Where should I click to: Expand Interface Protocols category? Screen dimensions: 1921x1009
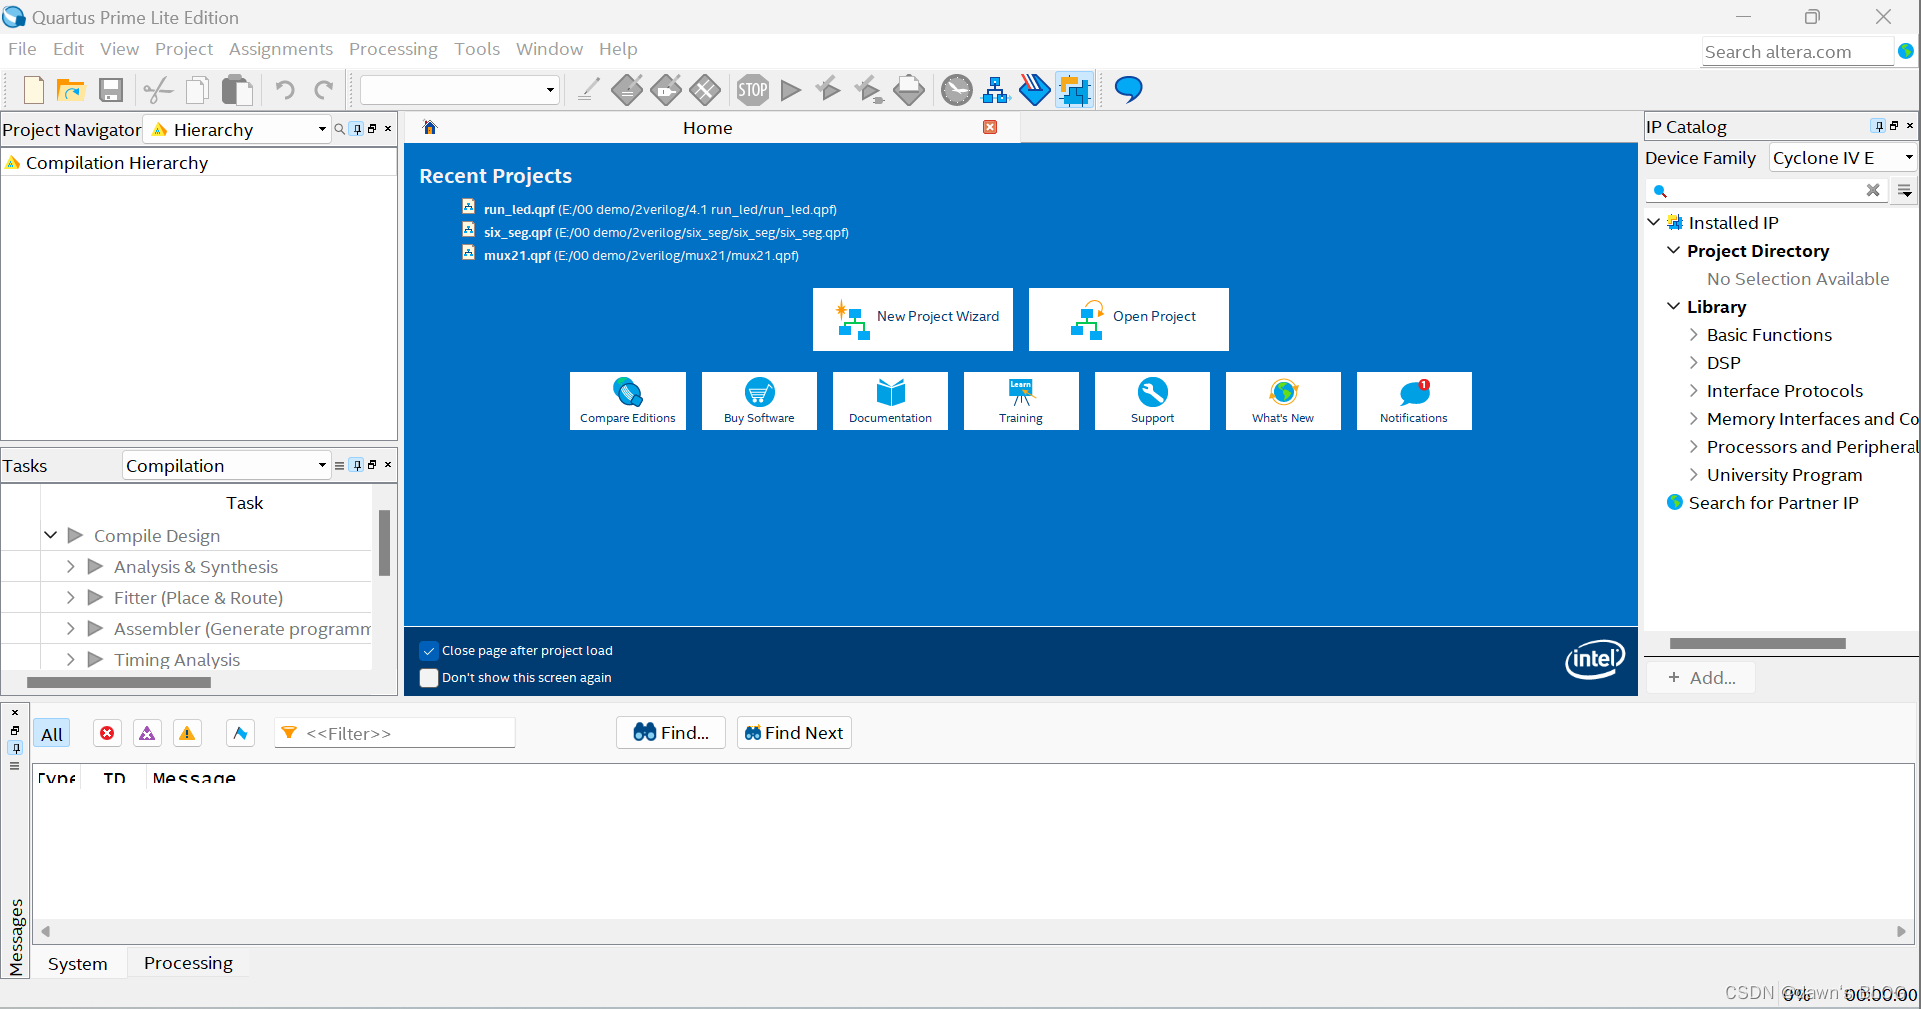pos(1693,390)
